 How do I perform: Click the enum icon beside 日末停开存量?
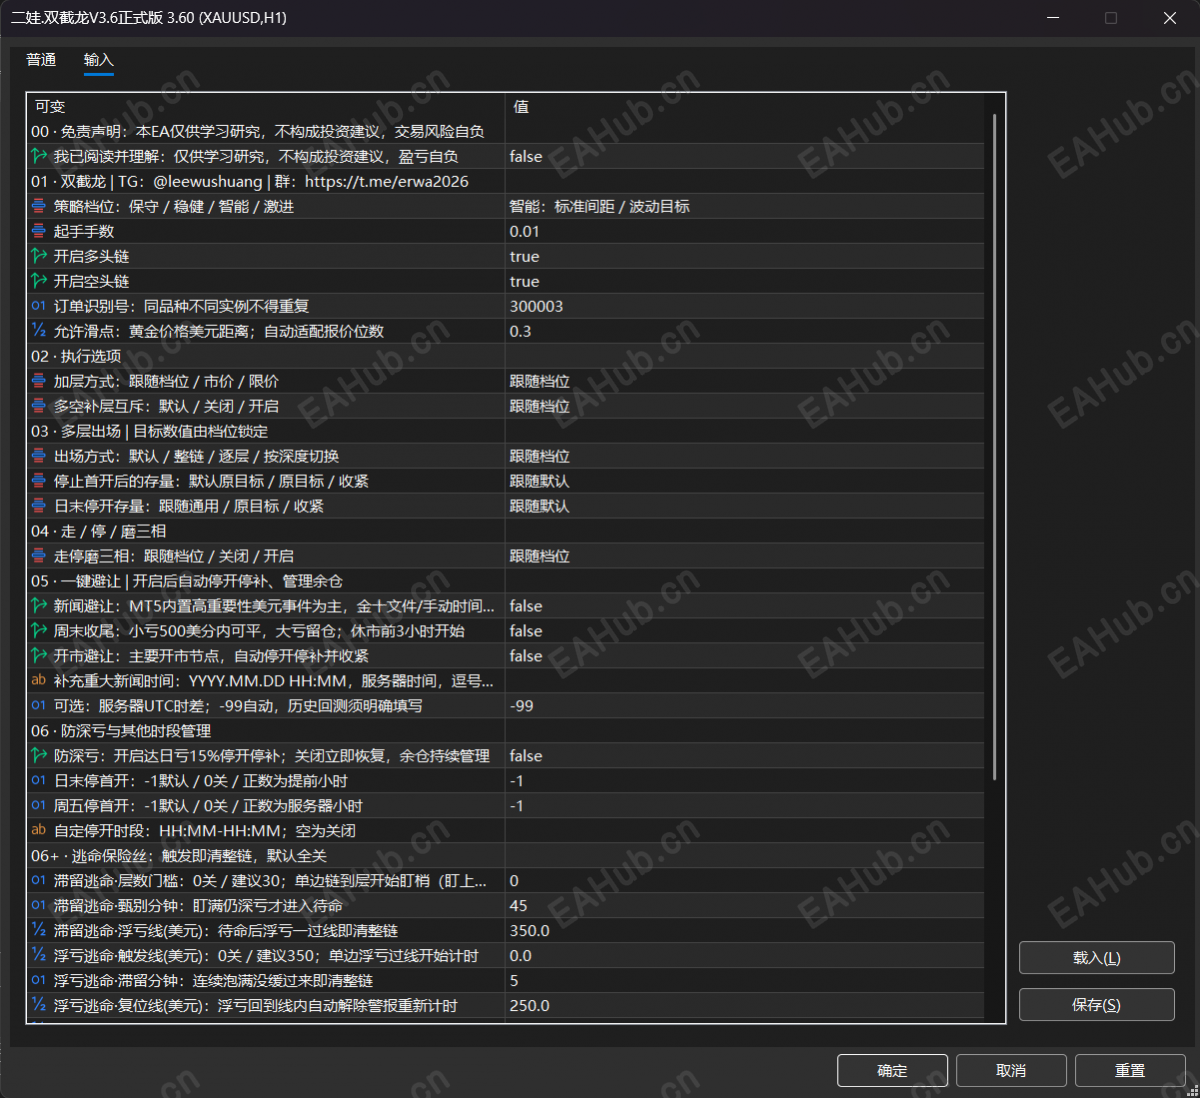[39, 506]
